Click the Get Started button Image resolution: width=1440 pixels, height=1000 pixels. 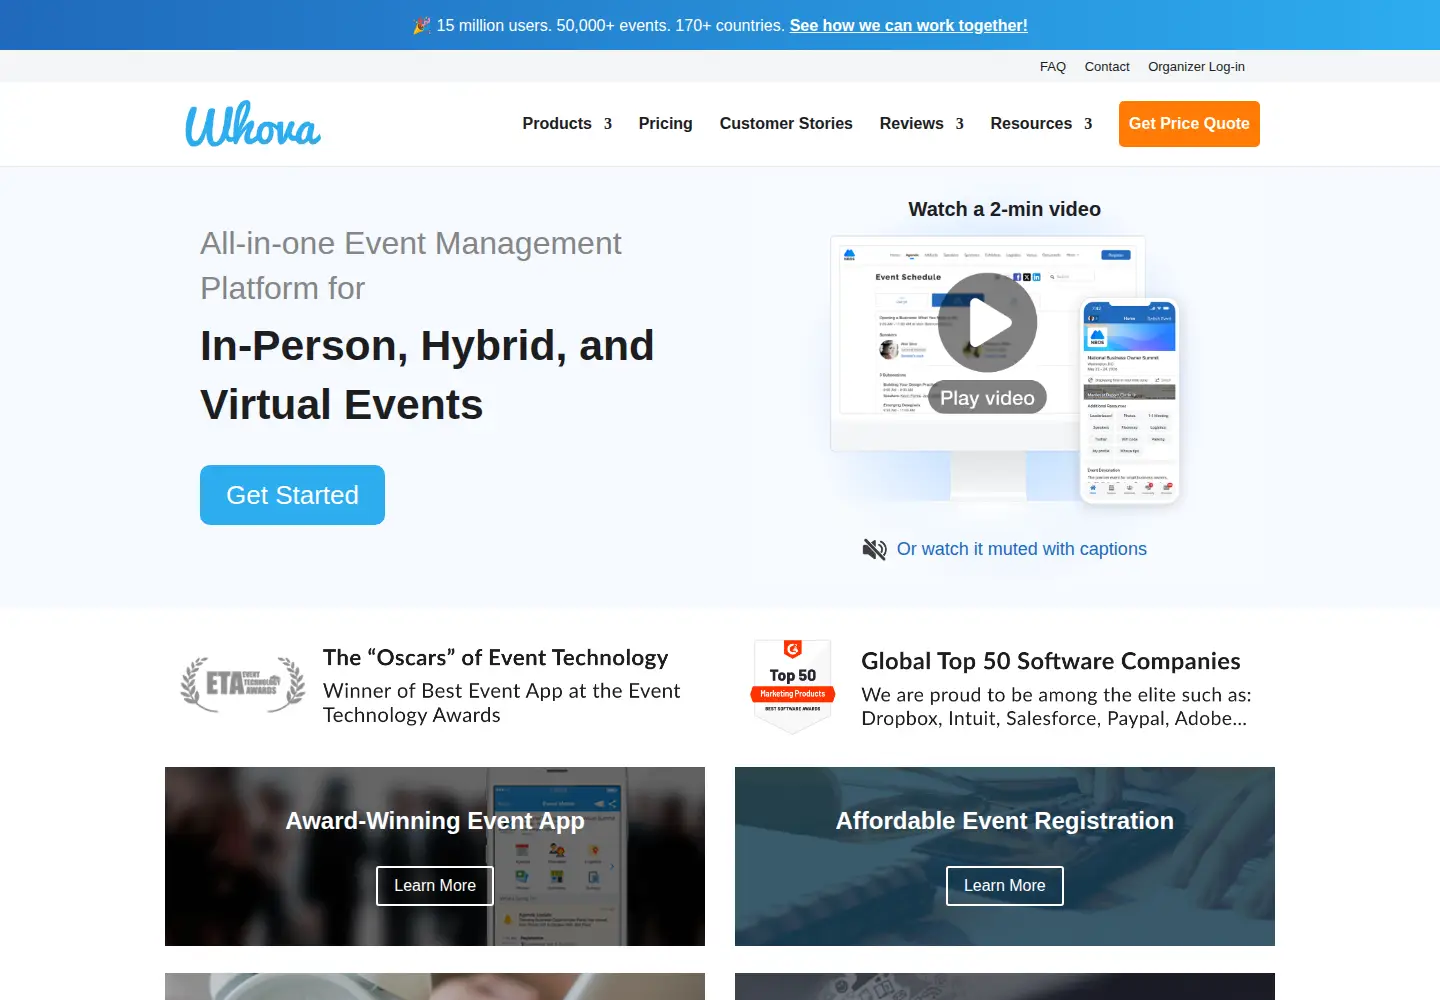[292, 495]
